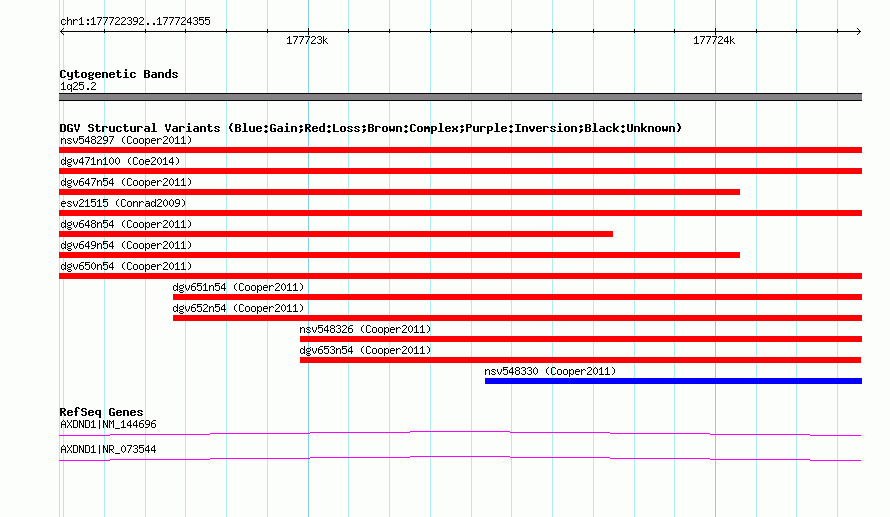Screen dimensions: 890x517
Task: Click the 1q25.2 band label
Action: (x=78, y=86)
